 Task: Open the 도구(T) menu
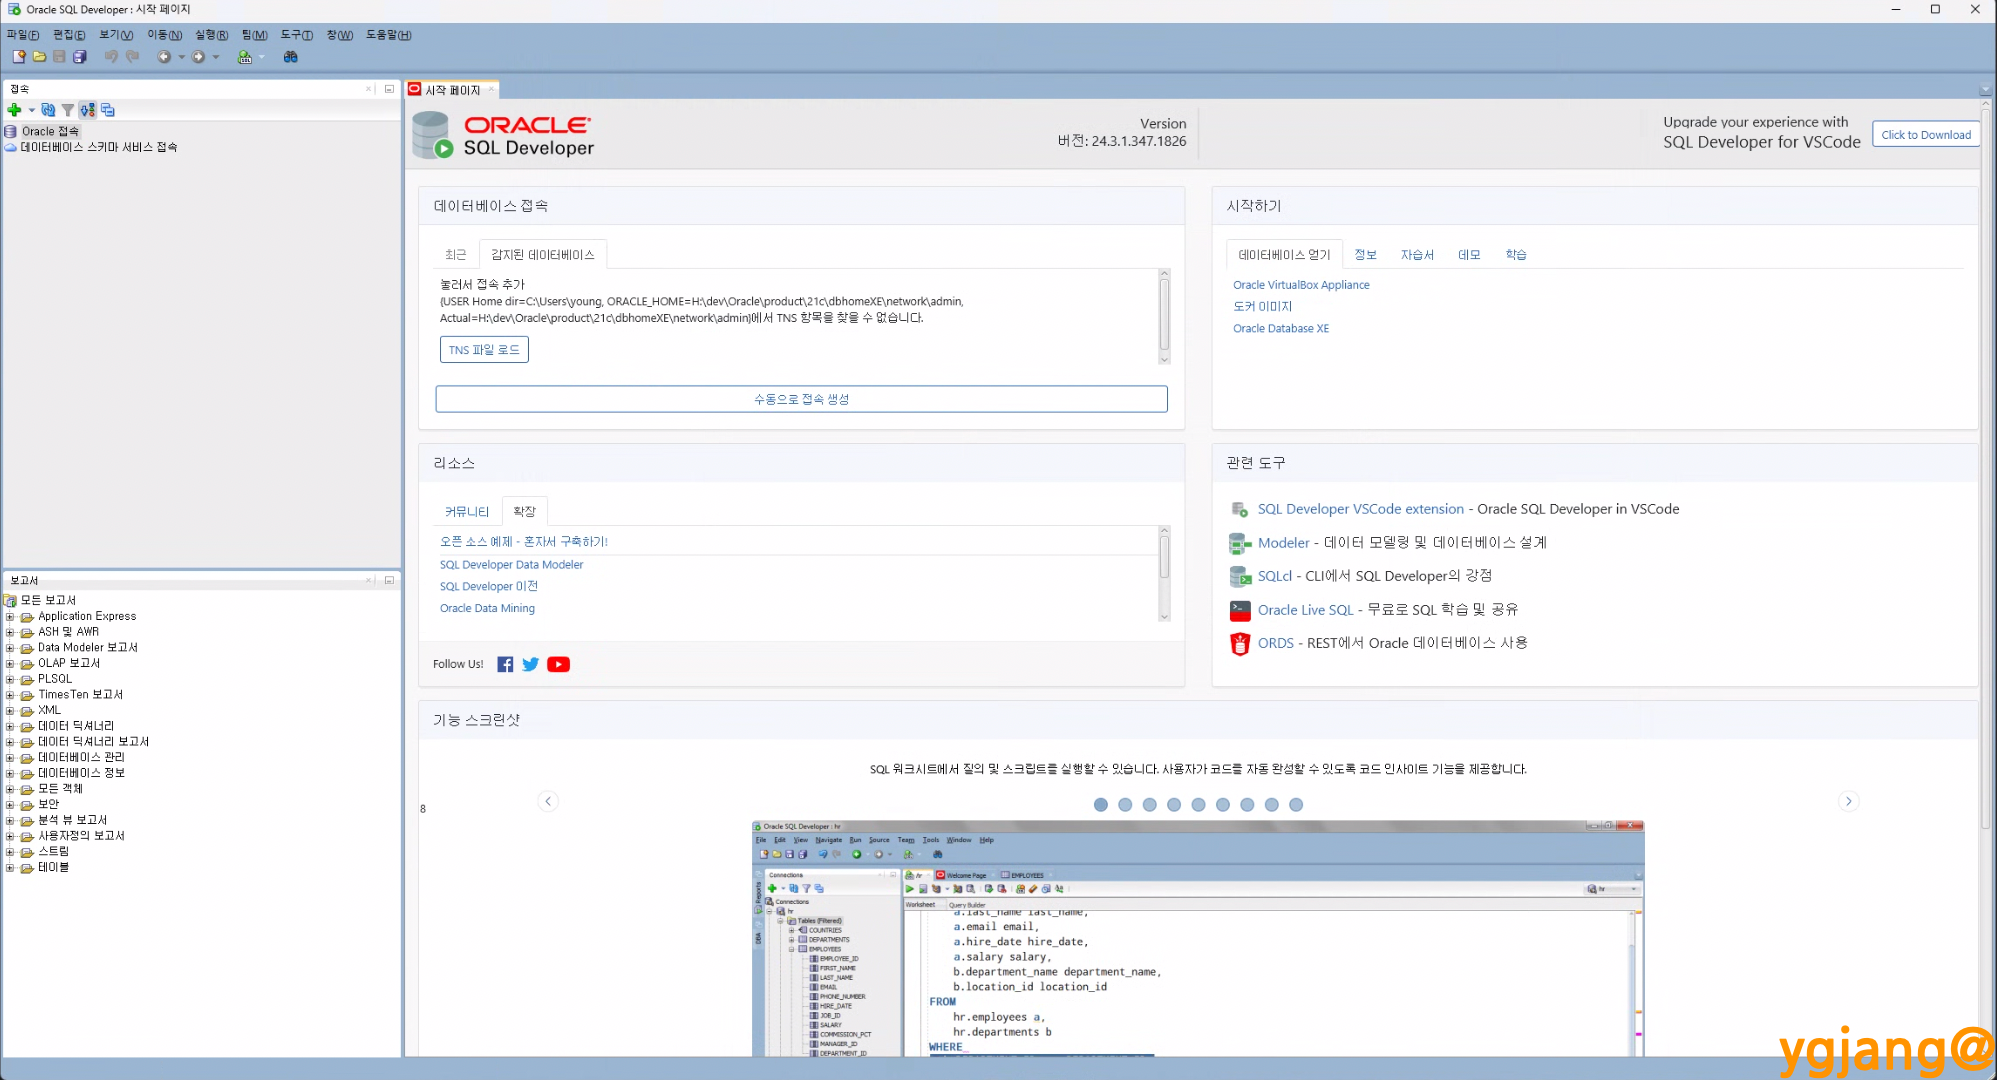(x=297, y=35)
